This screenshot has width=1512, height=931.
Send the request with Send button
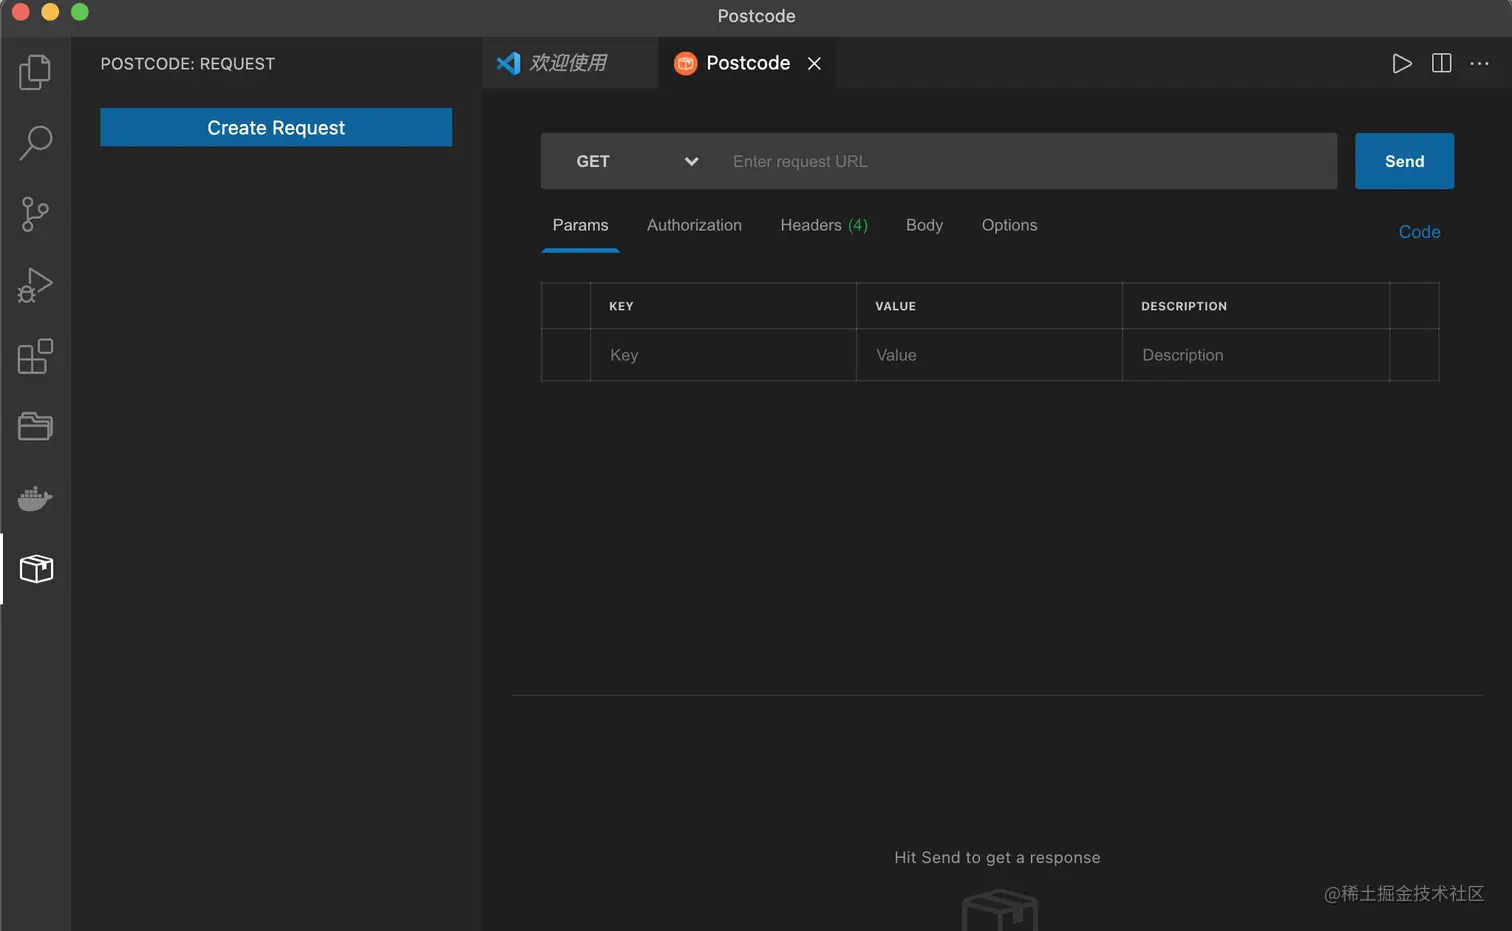coord(1404,161)
